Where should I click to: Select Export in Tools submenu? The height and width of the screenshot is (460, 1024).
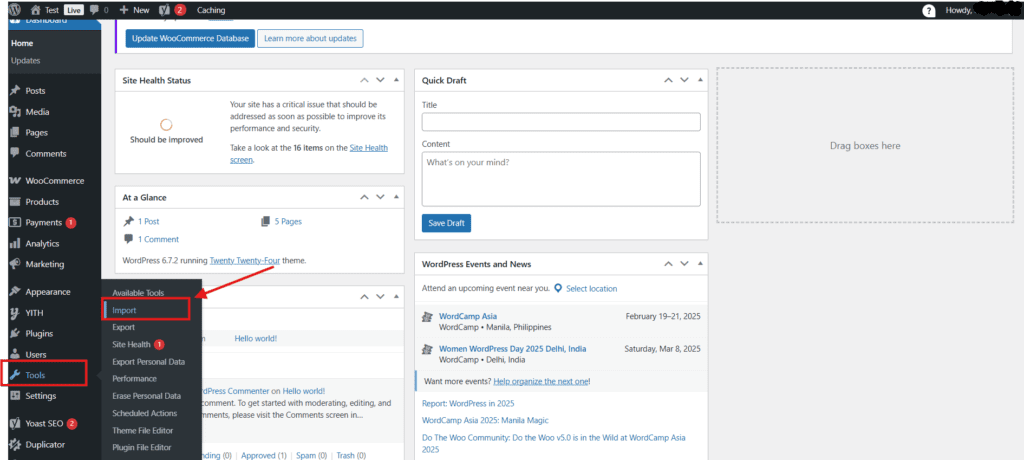tap(123, 327)
